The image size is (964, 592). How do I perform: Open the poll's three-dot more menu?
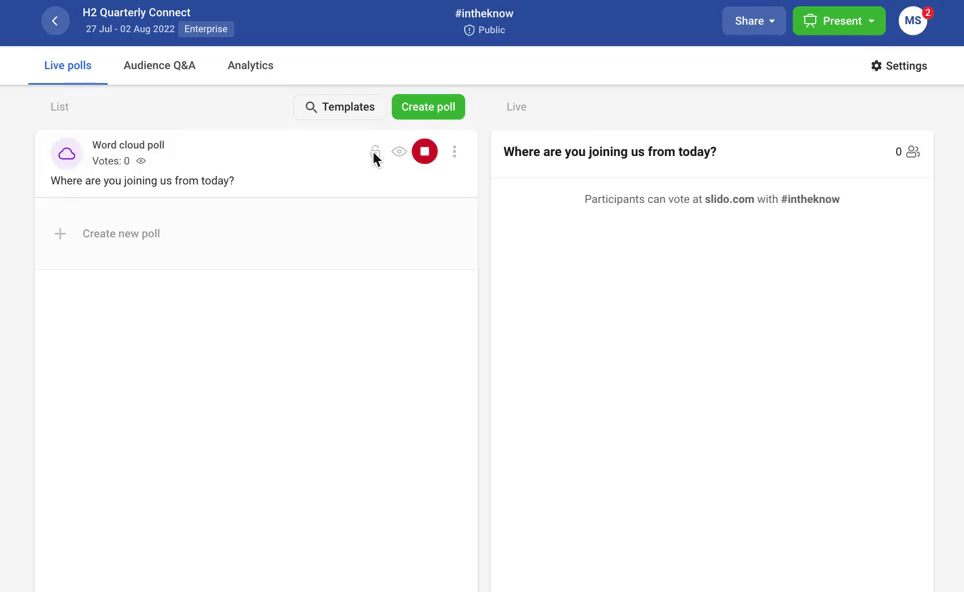point(454,151)
